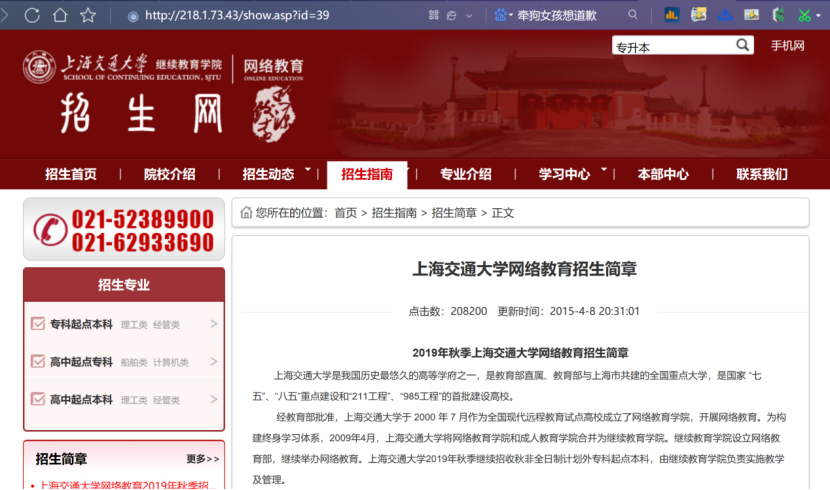This screenshot has height=490, width=830.
Task: Open 更多>> in 招生简章 panel
Action: tap(203, 459)
